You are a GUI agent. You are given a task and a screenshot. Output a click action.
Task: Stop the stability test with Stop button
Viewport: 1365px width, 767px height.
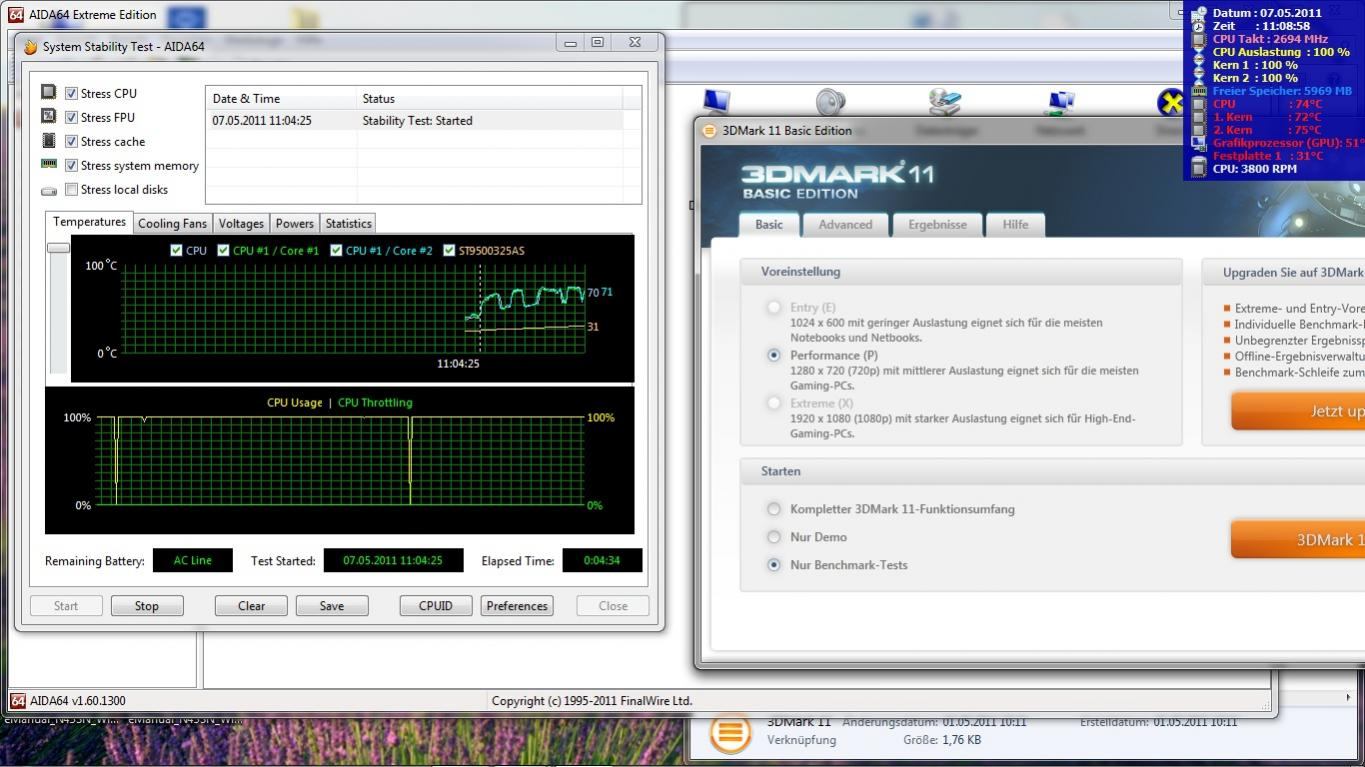[146, 606]
